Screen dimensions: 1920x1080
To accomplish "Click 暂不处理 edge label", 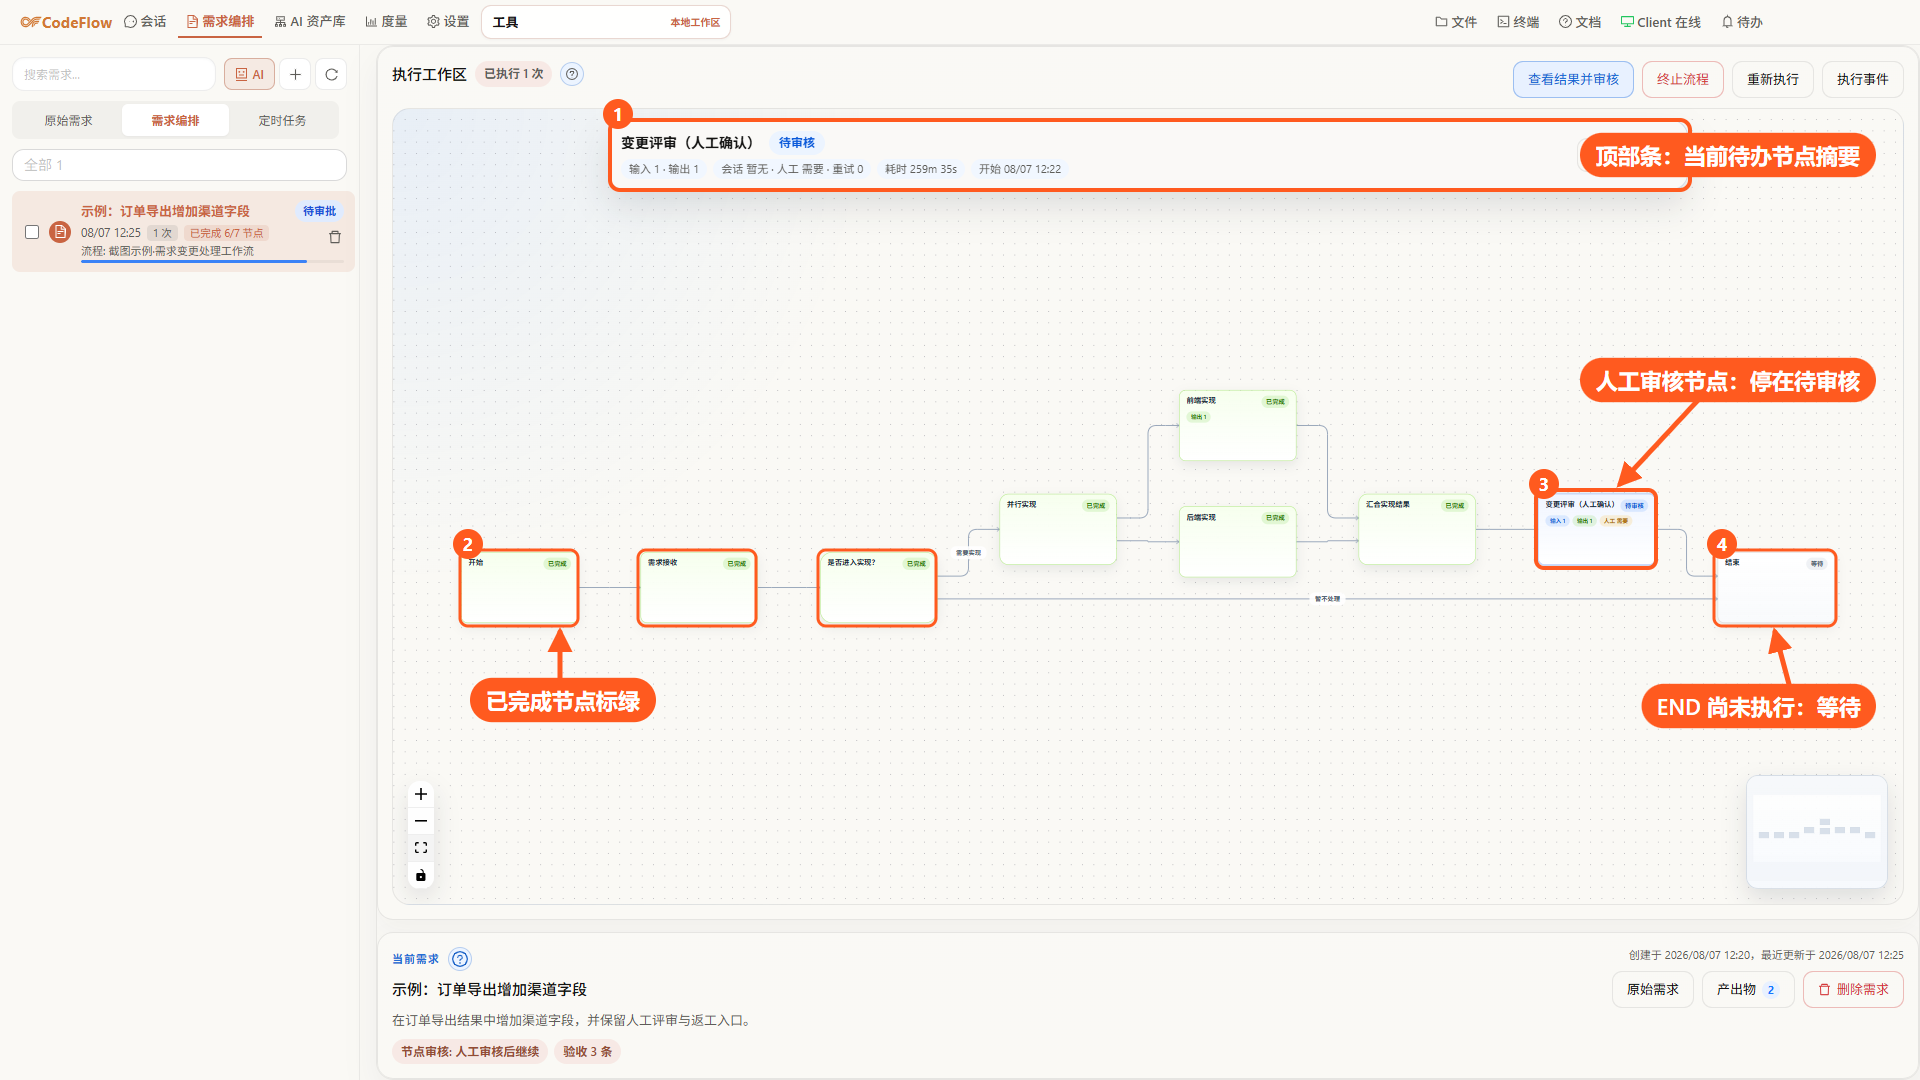I will click(1327, 599).
